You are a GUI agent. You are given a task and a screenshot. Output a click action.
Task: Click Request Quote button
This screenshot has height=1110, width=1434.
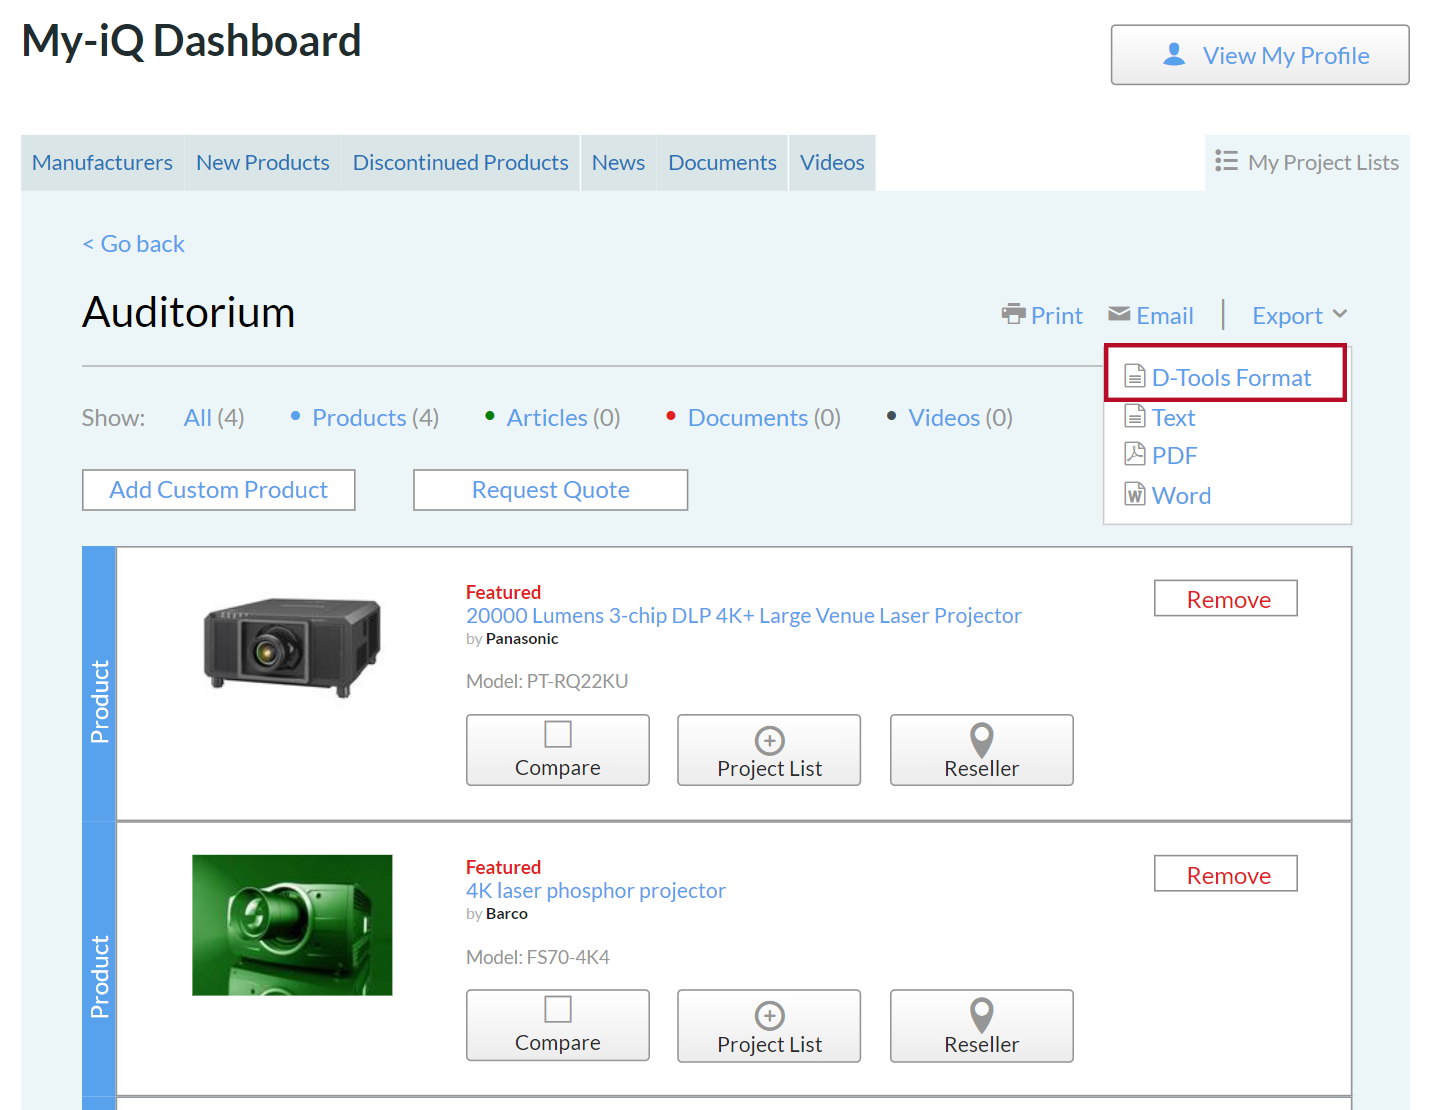coord(551,490)
